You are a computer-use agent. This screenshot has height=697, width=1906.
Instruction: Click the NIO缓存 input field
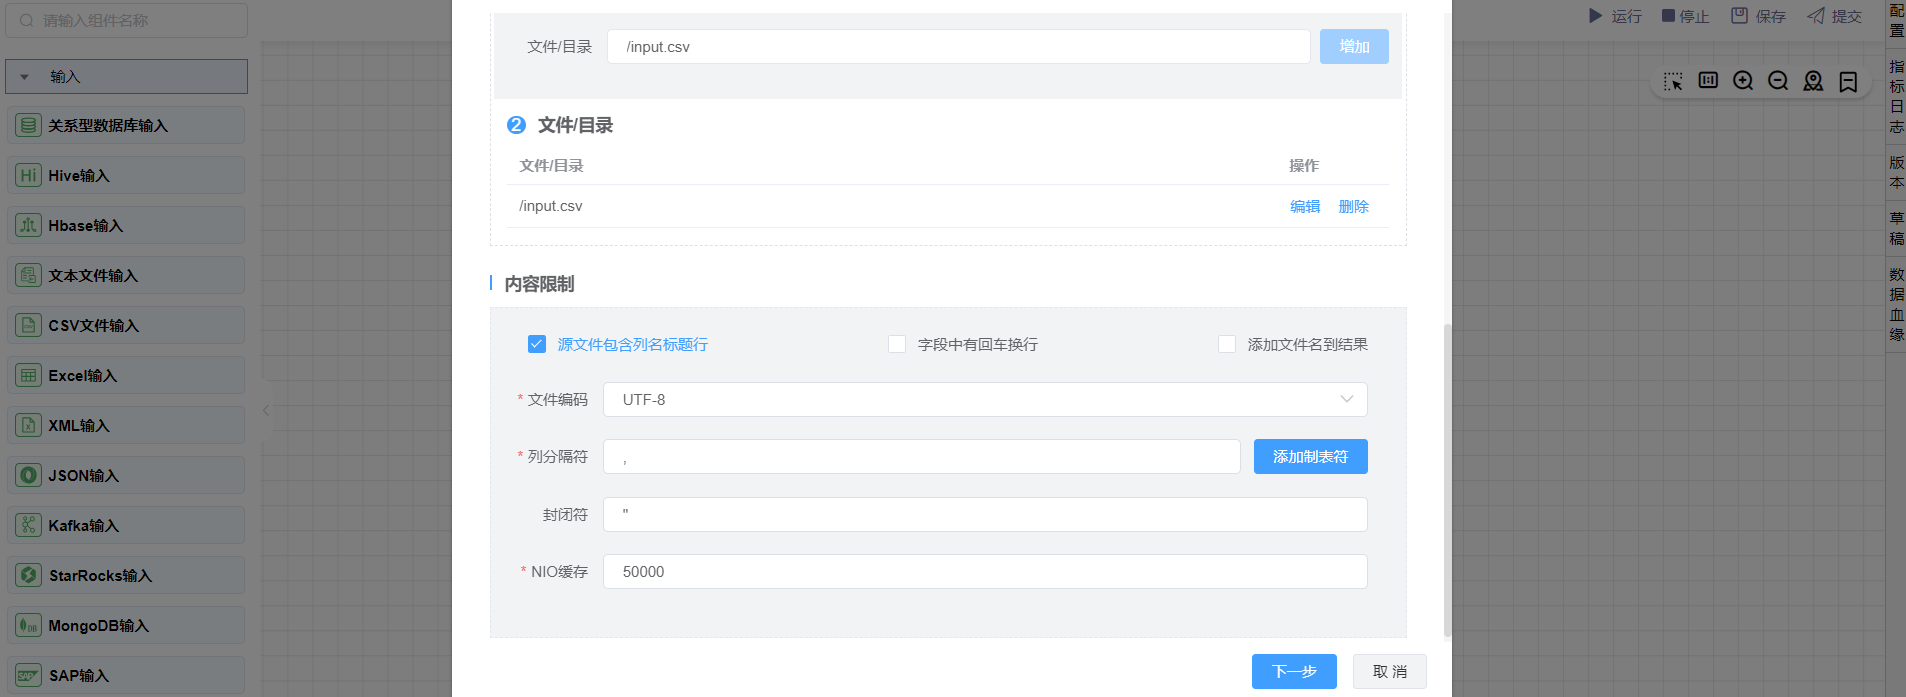tap(985, 571)
